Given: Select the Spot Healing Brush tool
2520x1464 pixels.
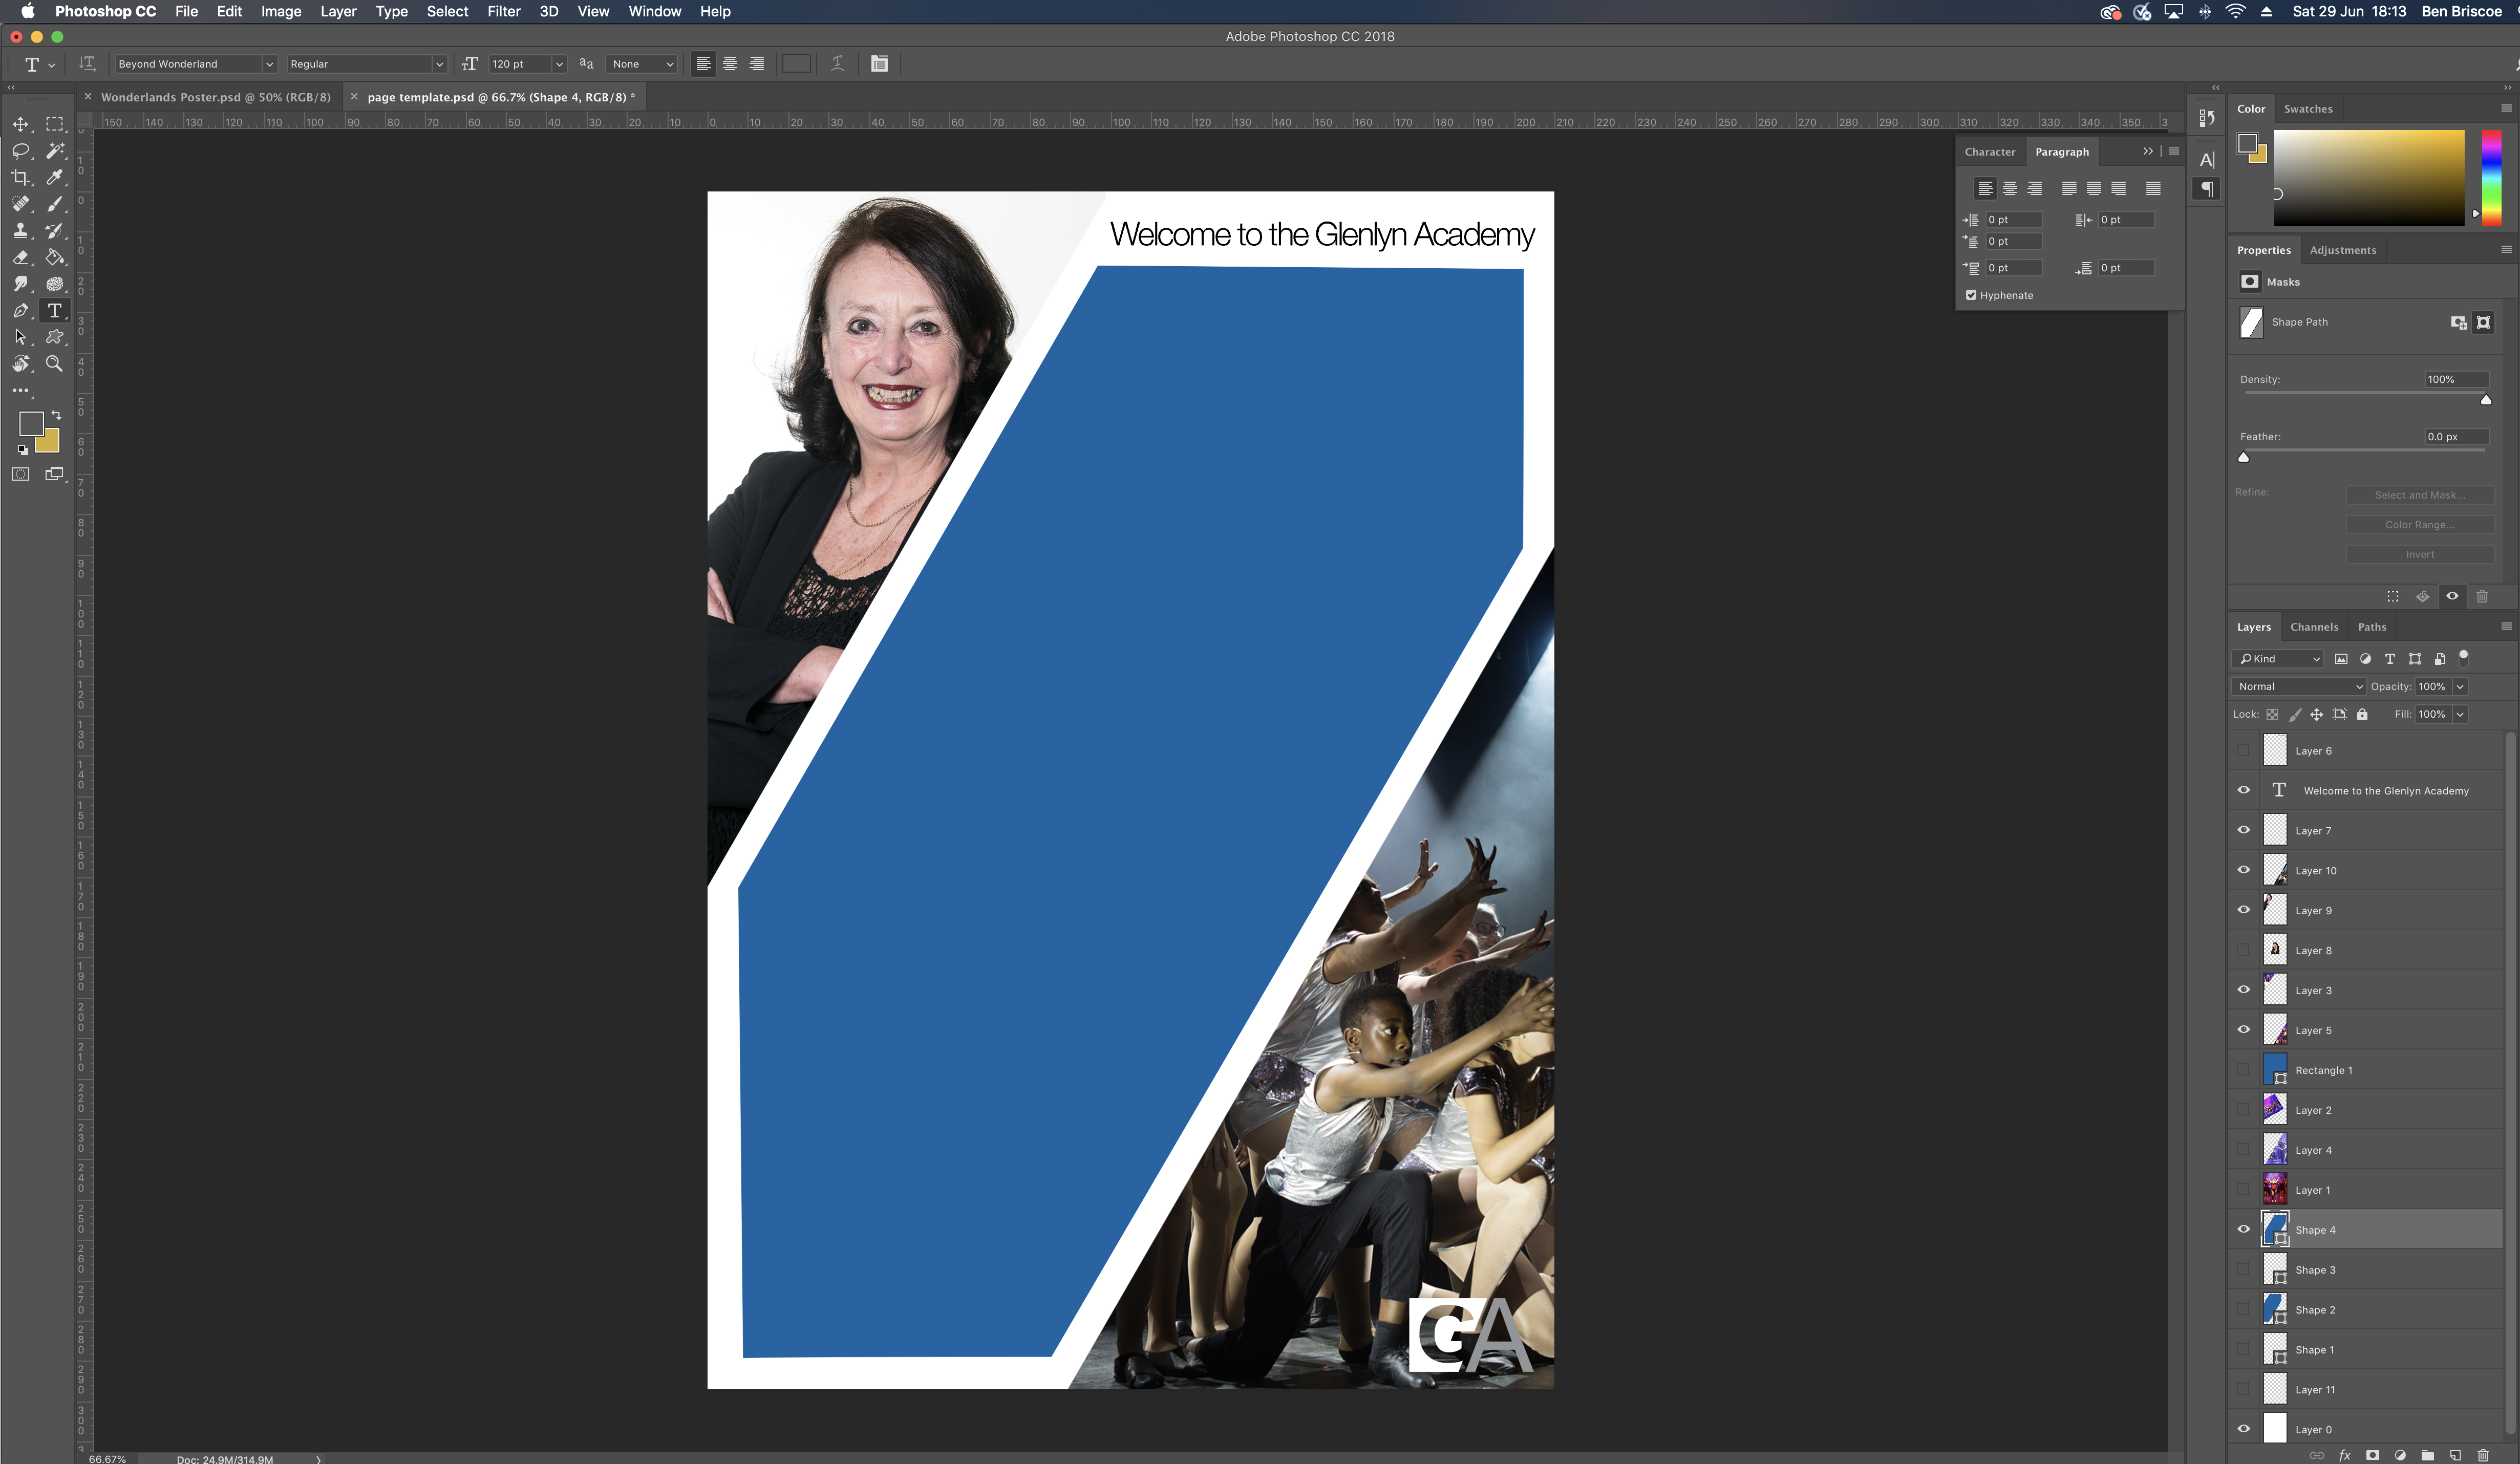Looking at the screenshot, I should pos(20,204).
